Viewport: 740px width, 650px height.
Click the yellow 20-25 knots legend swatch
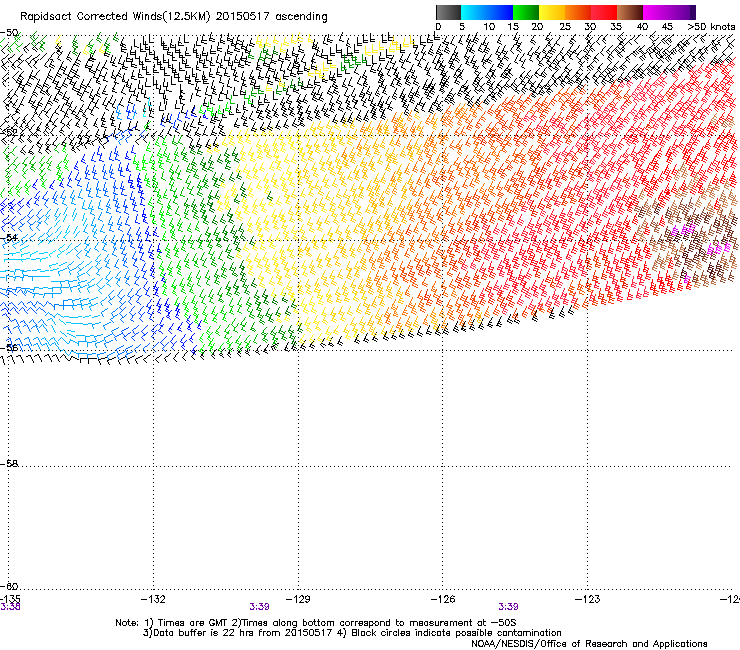[552, 12]
